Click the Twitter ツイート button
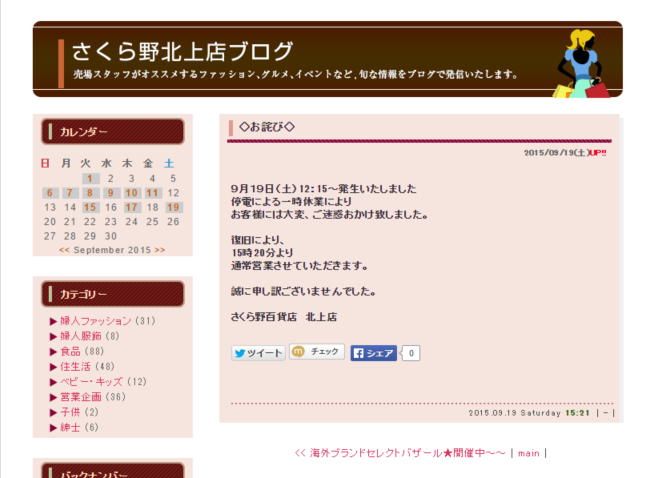Screen dimensions: 657x478 (258, 353)
